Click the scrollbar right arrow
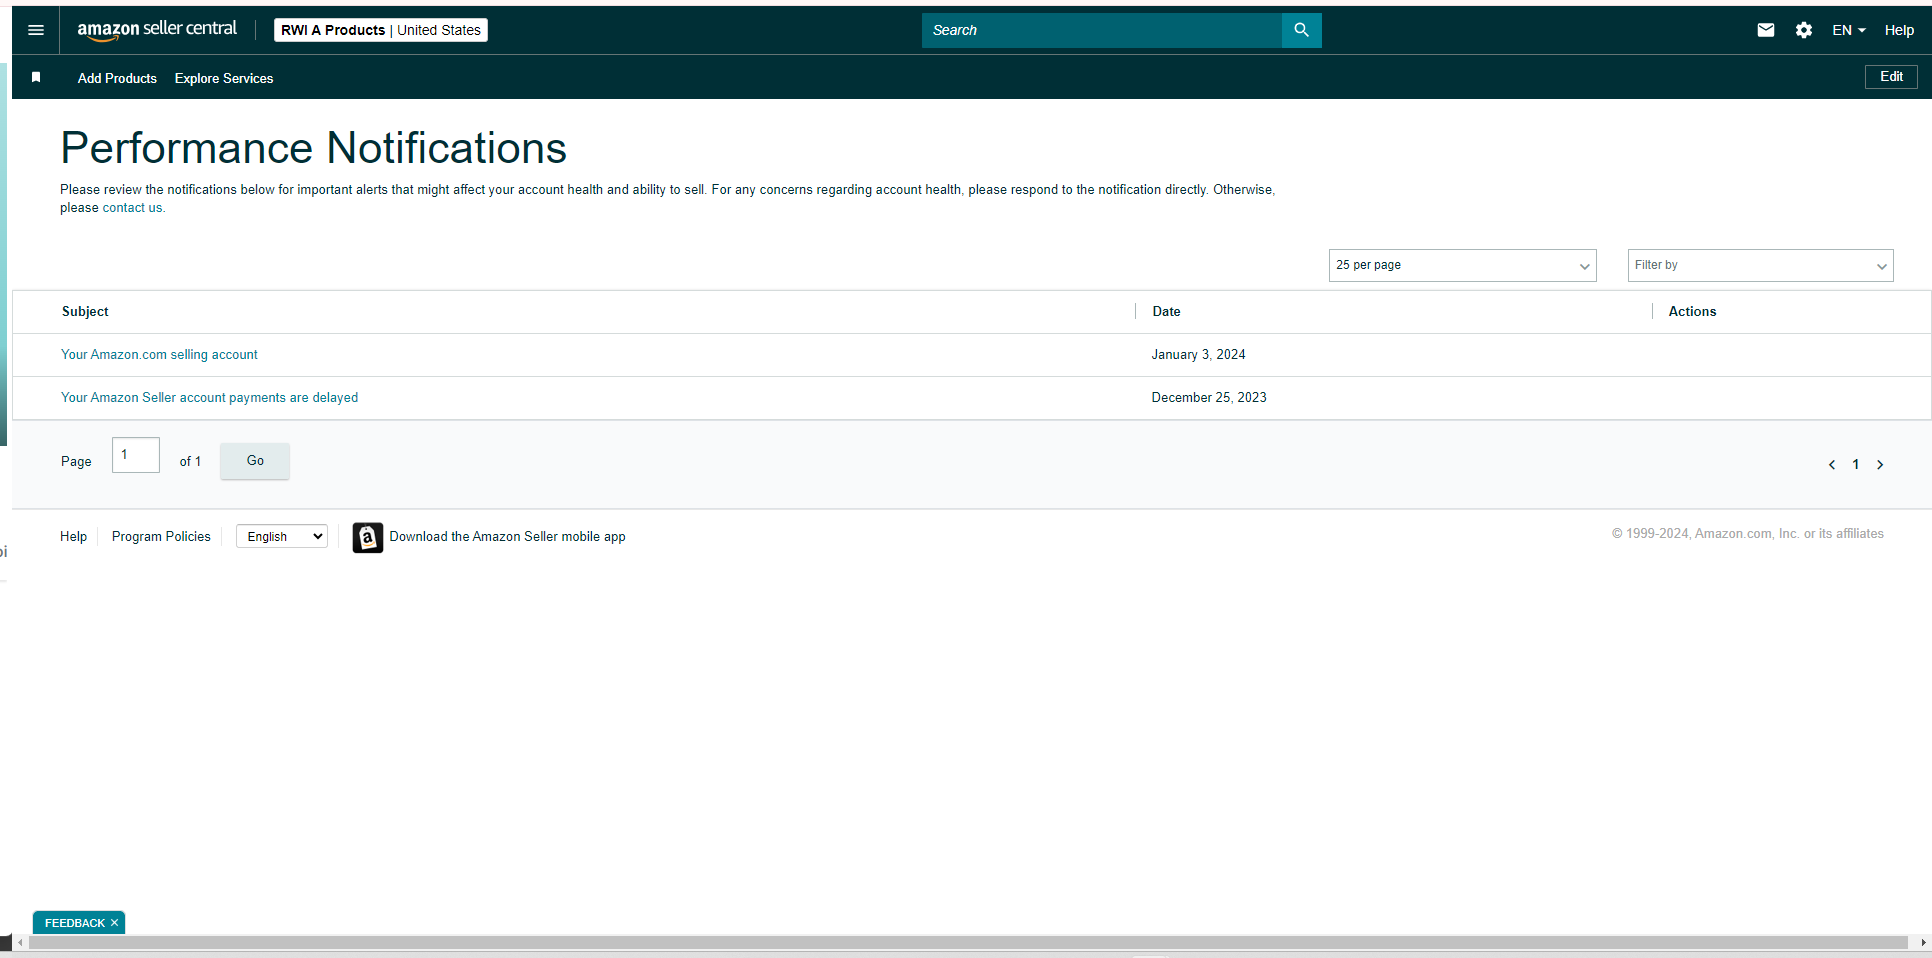The width and height of the screenshot is (1932, 958). [x=1923, y=942]
